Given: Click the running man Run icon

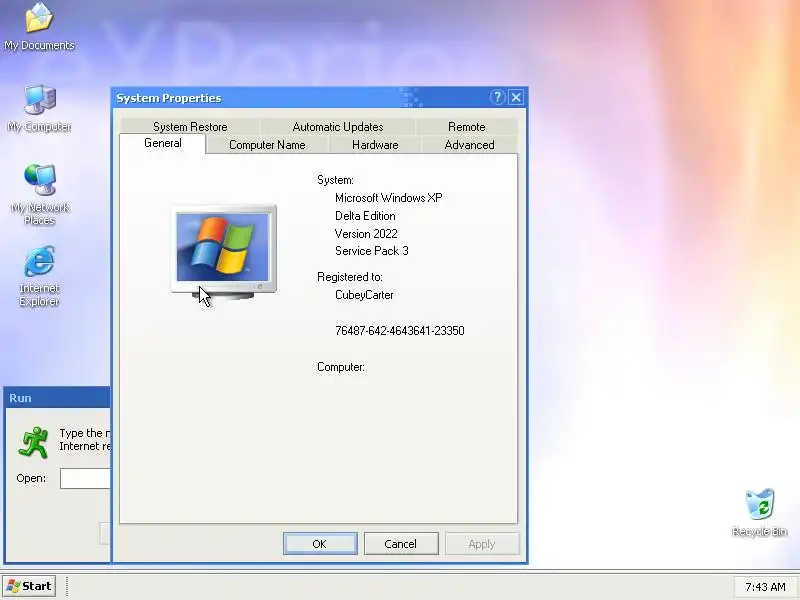Looking at the screenshot, I should click(x=33, y=442).
